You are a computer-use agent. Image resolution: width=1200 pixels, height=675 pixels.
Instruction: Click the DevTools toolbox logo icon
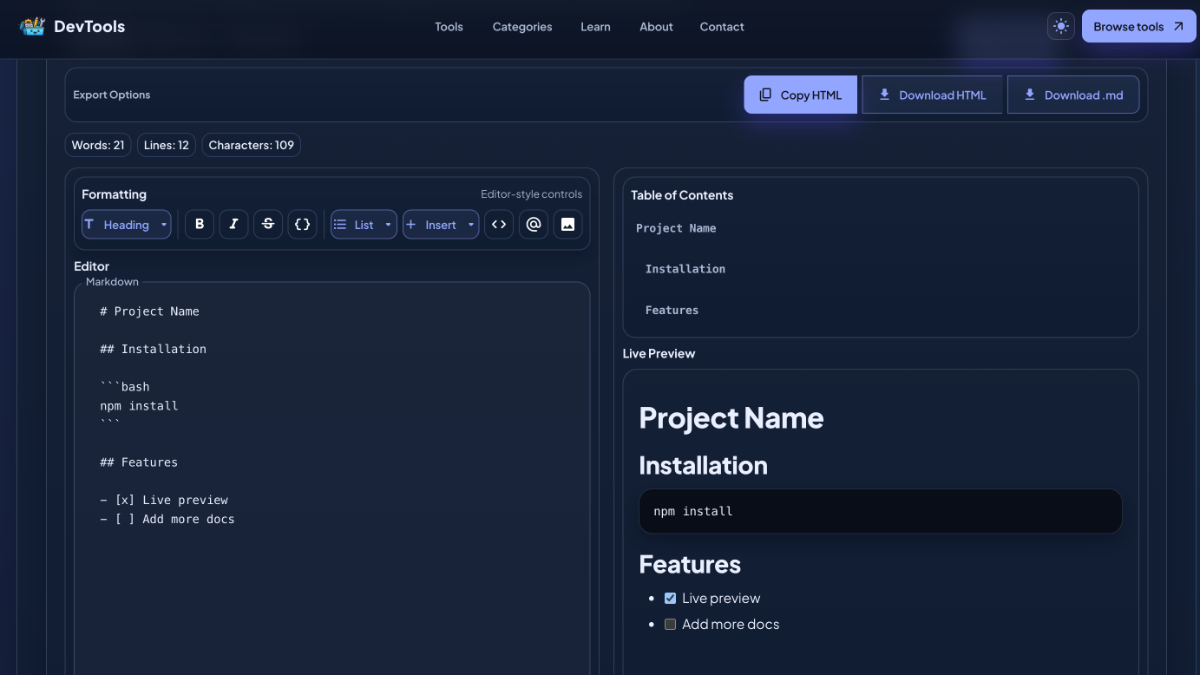tap(33, 26)
